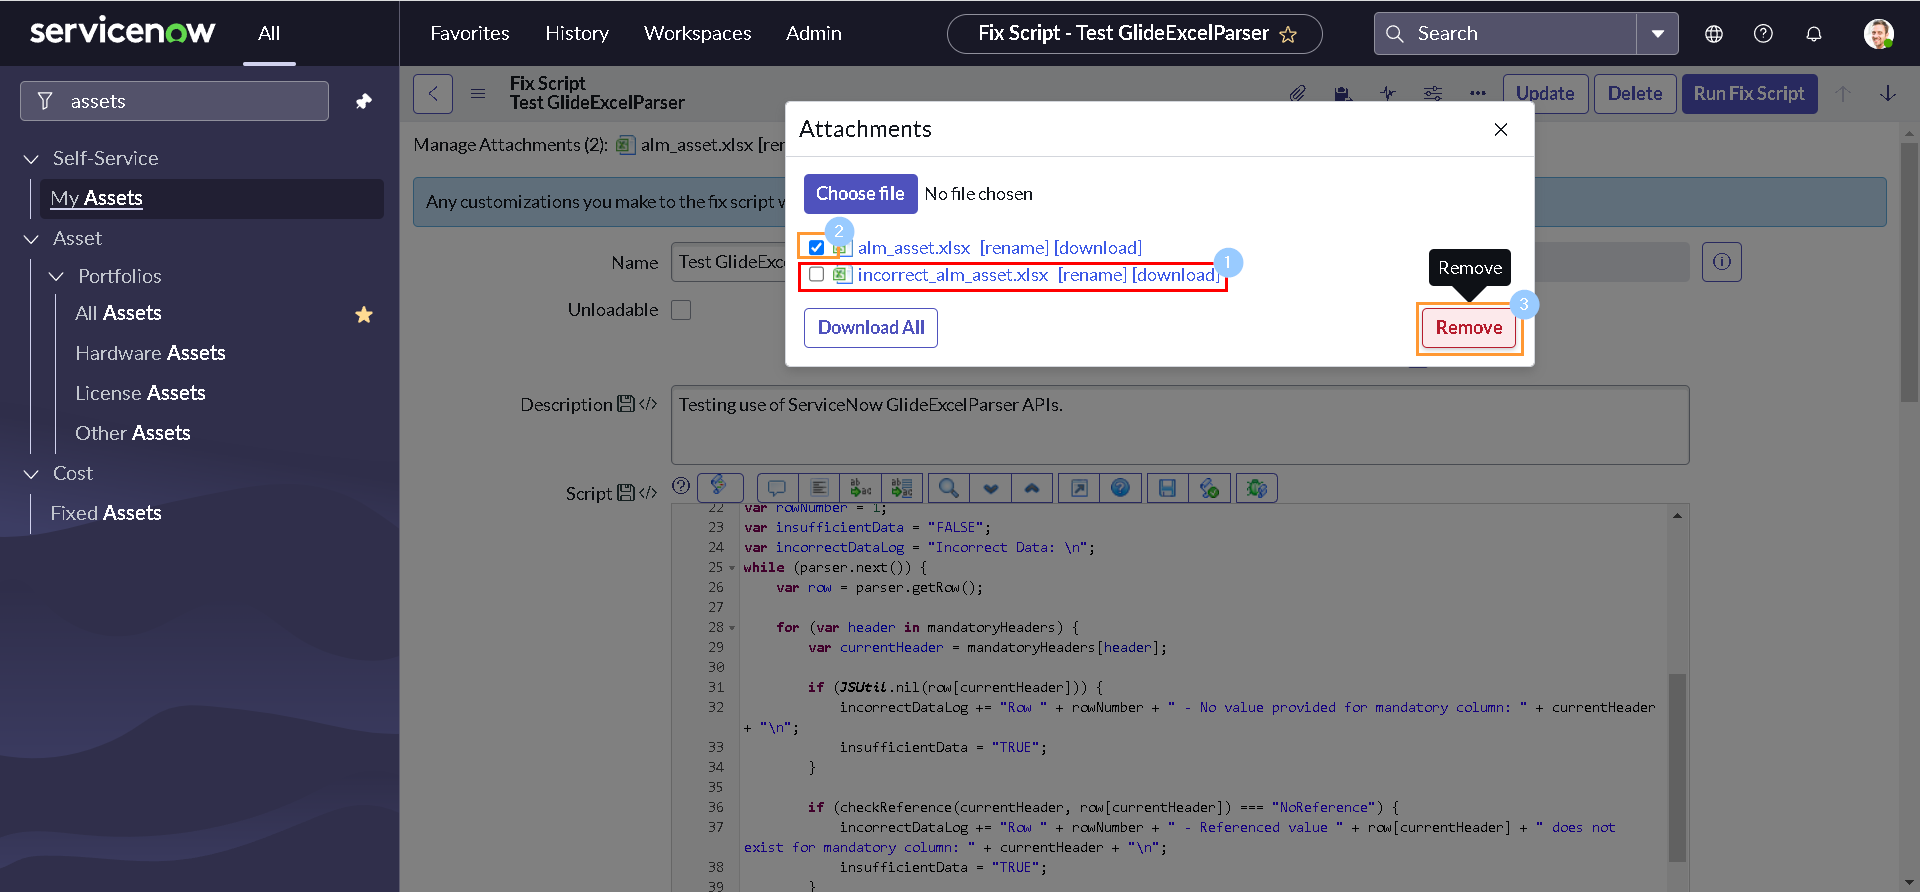Click the Download All button
Viewport: 1920px width, 892px height.
point(871,328)
